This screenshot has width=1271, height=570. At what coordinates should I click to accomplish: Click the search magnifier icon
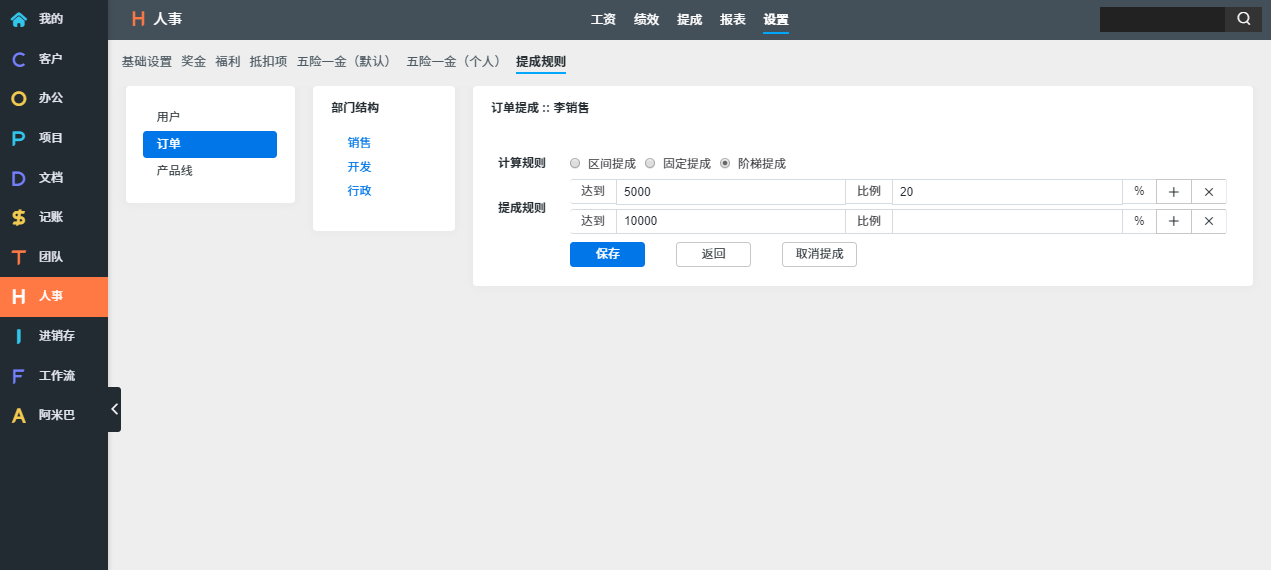[1243, 19]
